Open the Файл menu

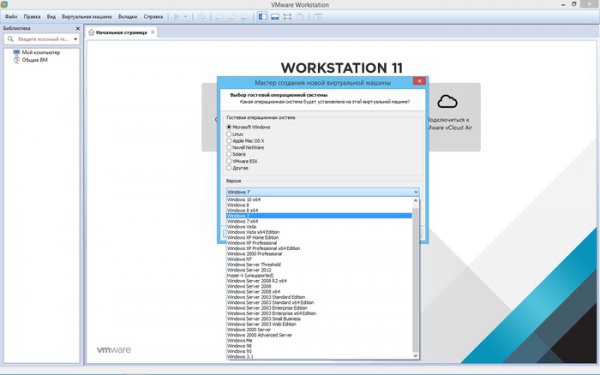(11, 16)
